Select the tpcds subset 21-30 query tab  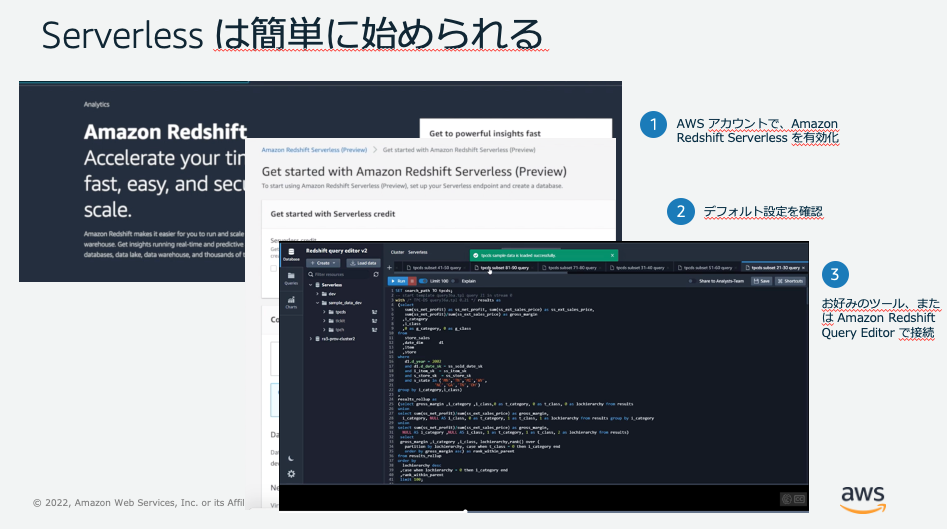tap(773, 268)
